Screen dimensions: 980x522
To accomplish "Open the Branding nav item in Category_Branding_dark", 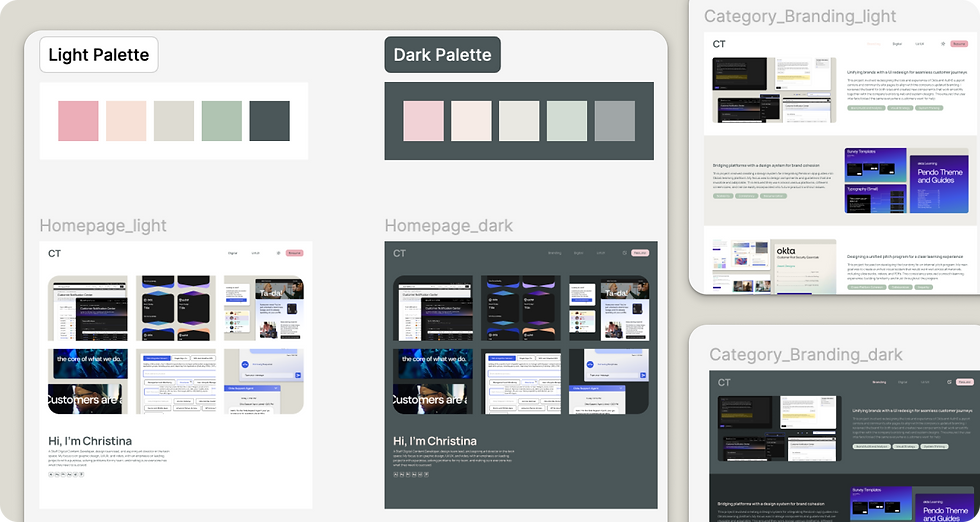I will tap(879, 382).
